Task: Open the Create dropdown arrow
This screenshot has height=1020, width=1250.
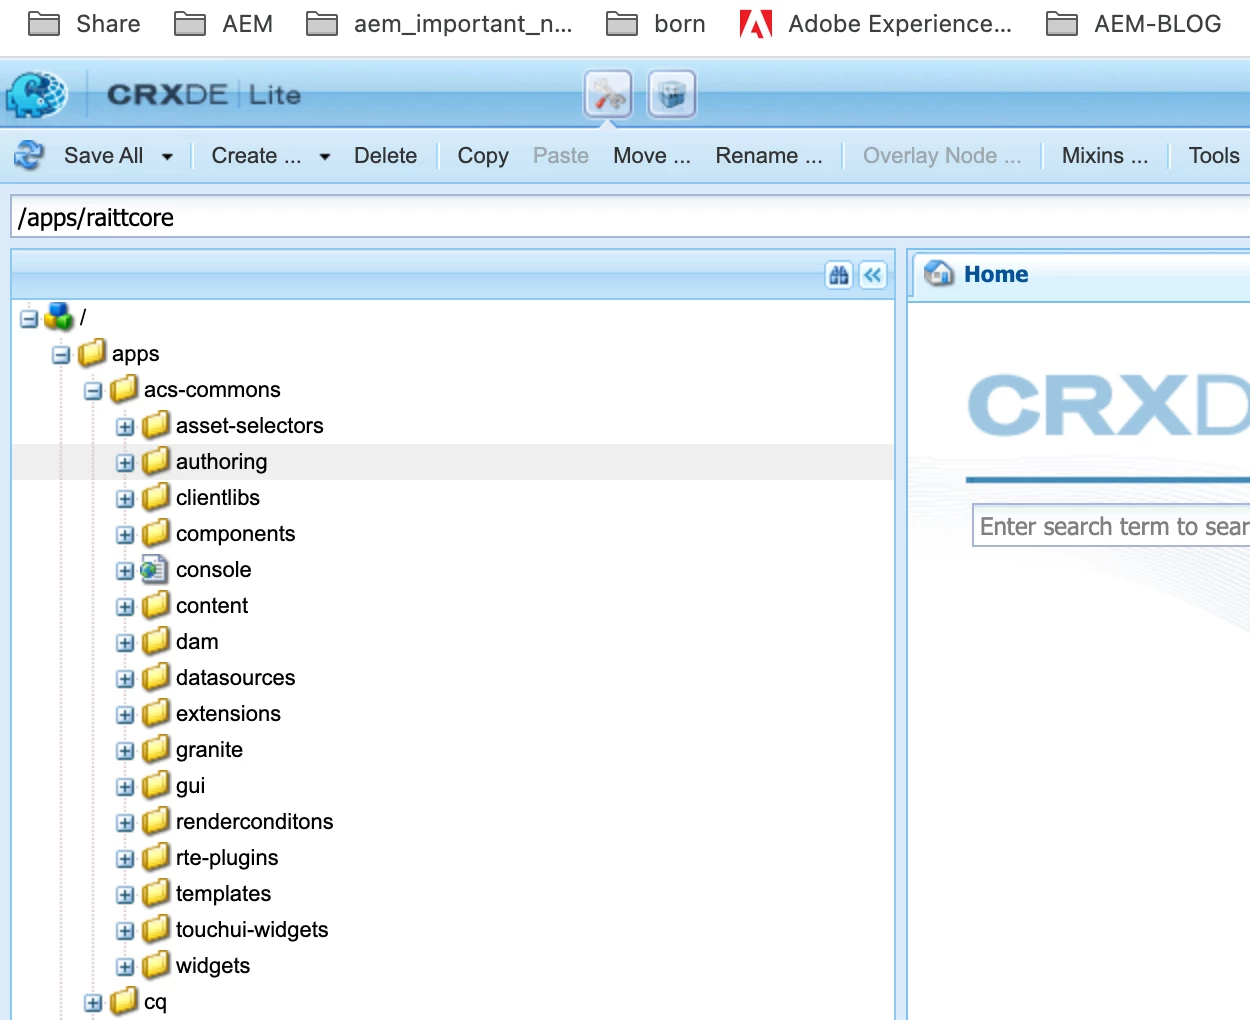Action: 325,156
